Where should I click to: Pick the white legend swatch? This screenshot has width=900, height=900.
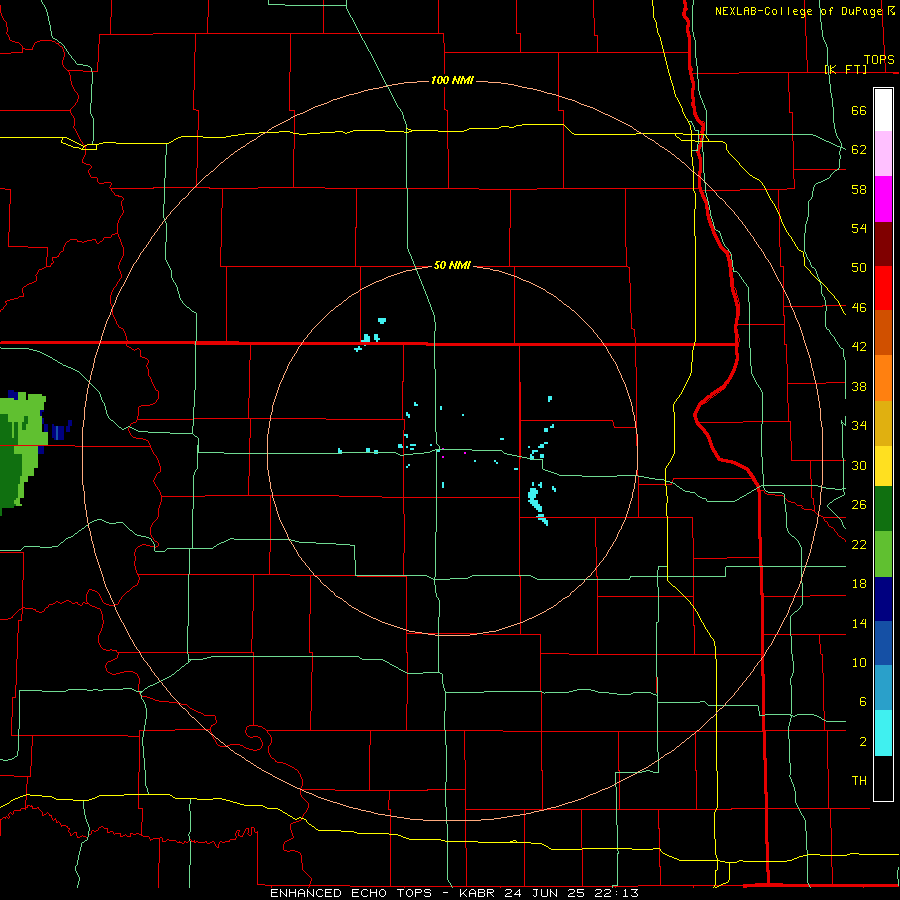pyautogui.click(x=883, y=110)
